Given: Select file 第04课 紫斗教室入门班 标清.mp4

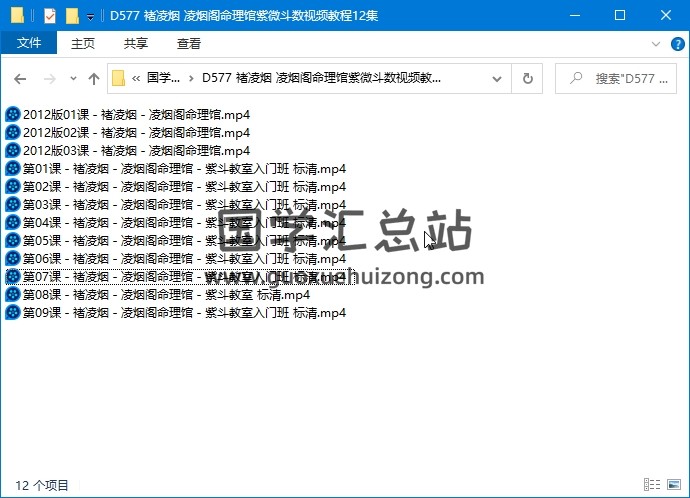Looking at the screenshot, I should click(x=184, y=223).
